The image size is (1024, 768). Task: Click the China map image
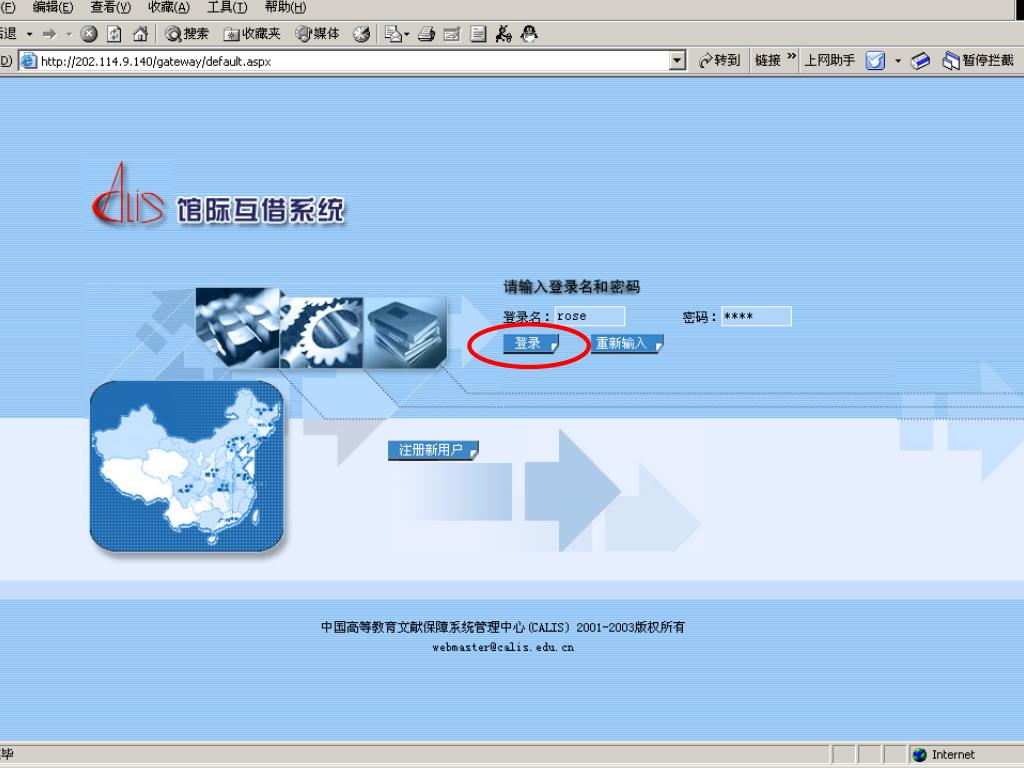click(187, 466)
